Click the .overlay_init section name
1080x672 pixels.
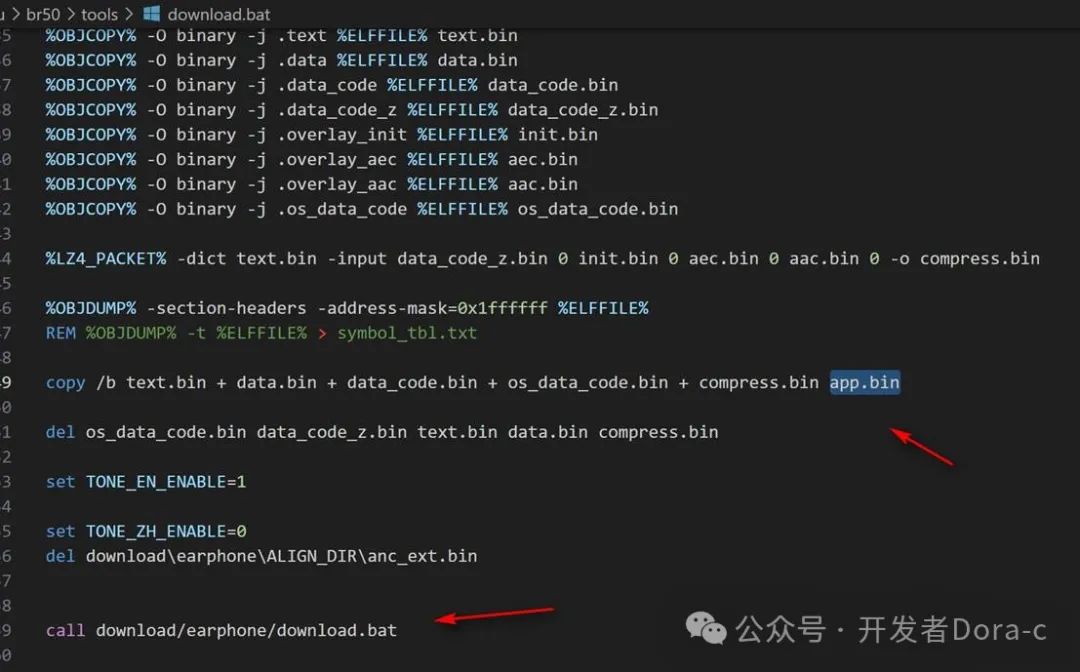pyautogui.click(x=342, y=135)
